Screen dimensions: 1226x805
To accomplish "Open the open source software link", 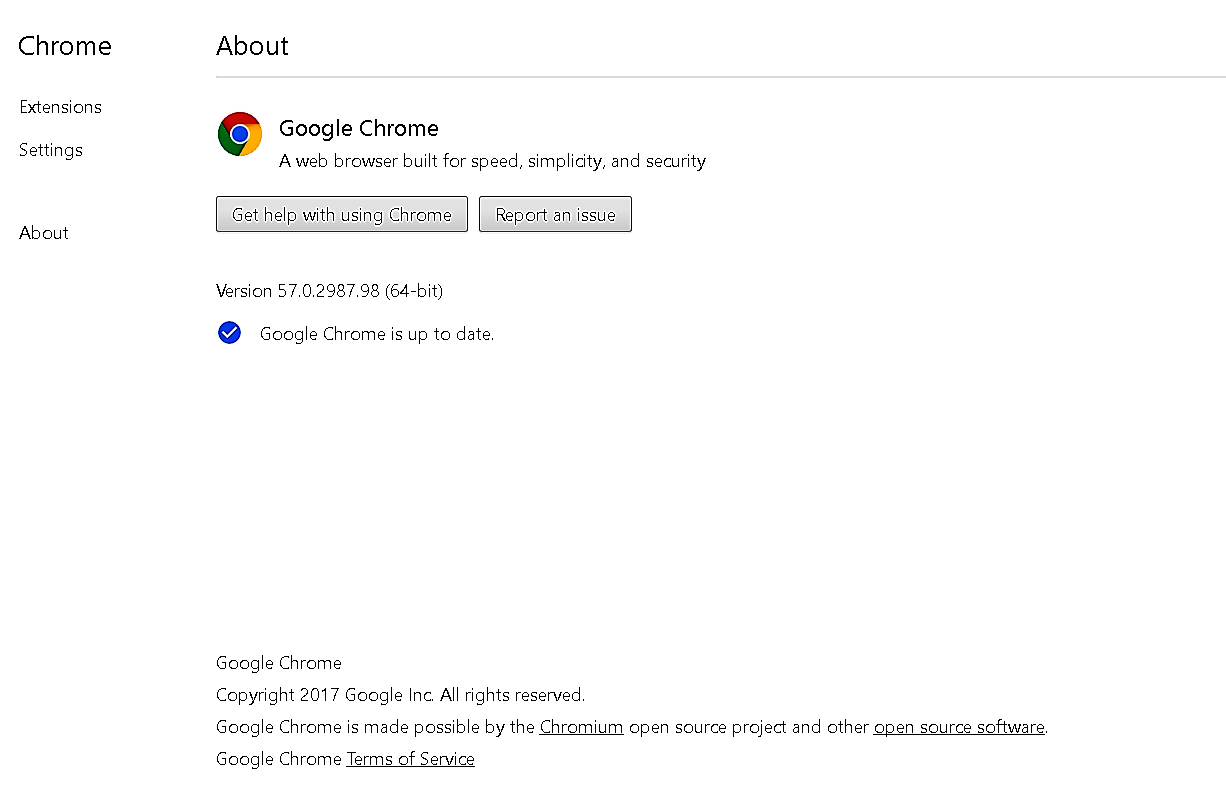I will [x=959, y=727].
